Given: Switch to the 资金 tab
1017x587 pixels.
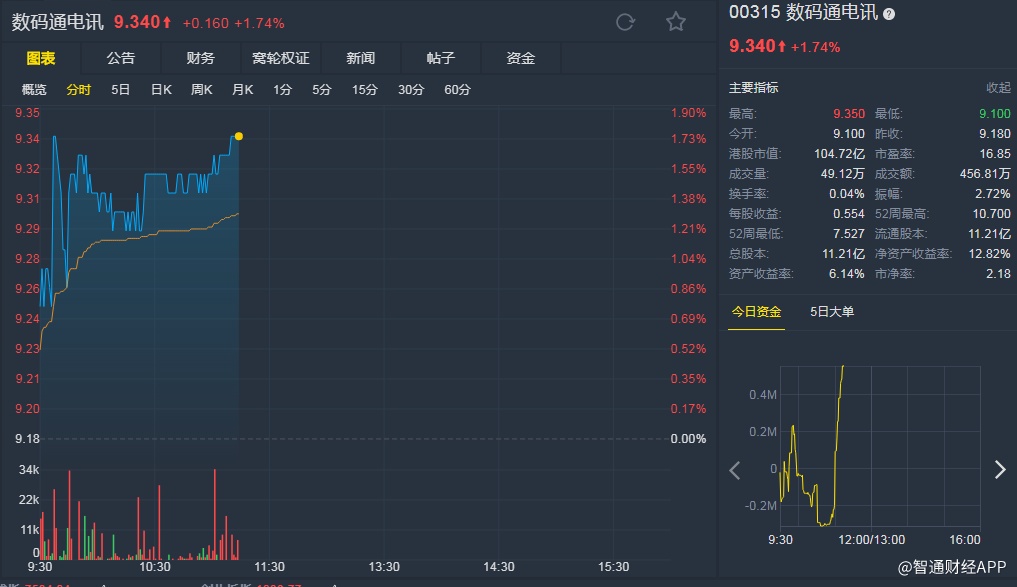Looking at the screenshot, I should (521, 58).
